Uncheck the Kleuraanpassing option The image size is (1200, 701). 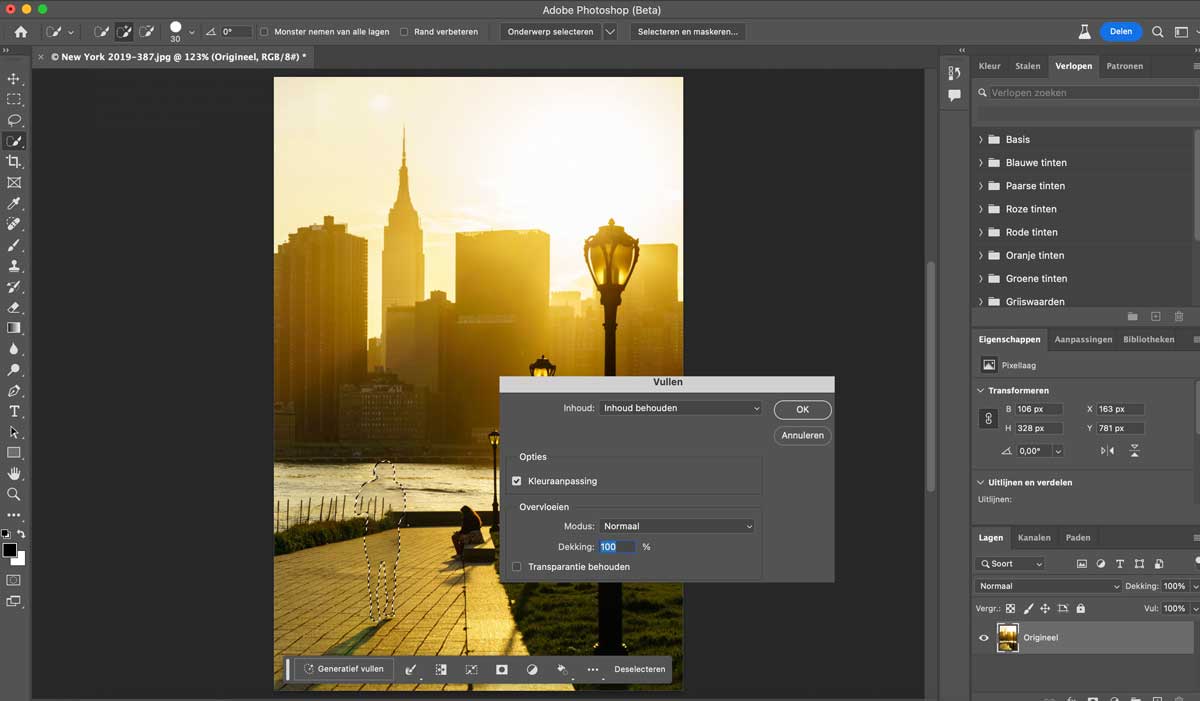516,481
